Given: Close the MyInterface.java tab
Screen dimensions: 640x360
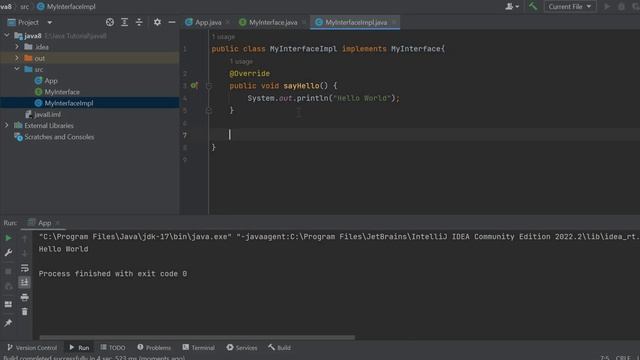Looking at the screenshot, I should pos(304,22).
